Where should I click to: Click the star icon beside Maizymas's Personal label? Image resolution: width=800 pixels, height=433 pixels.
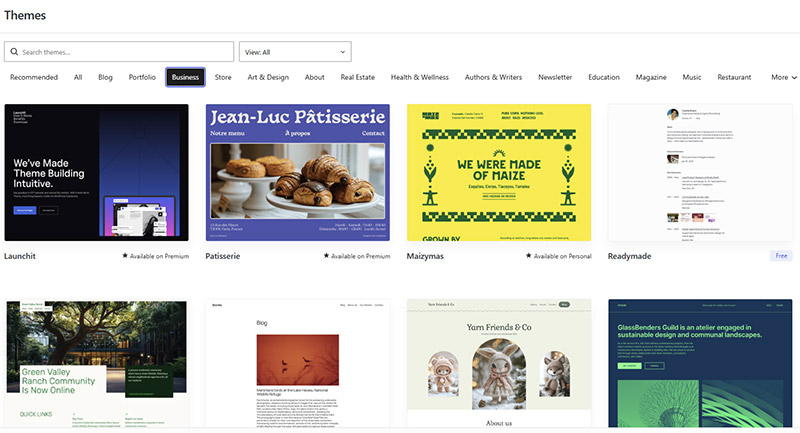(x=529, y=256)
